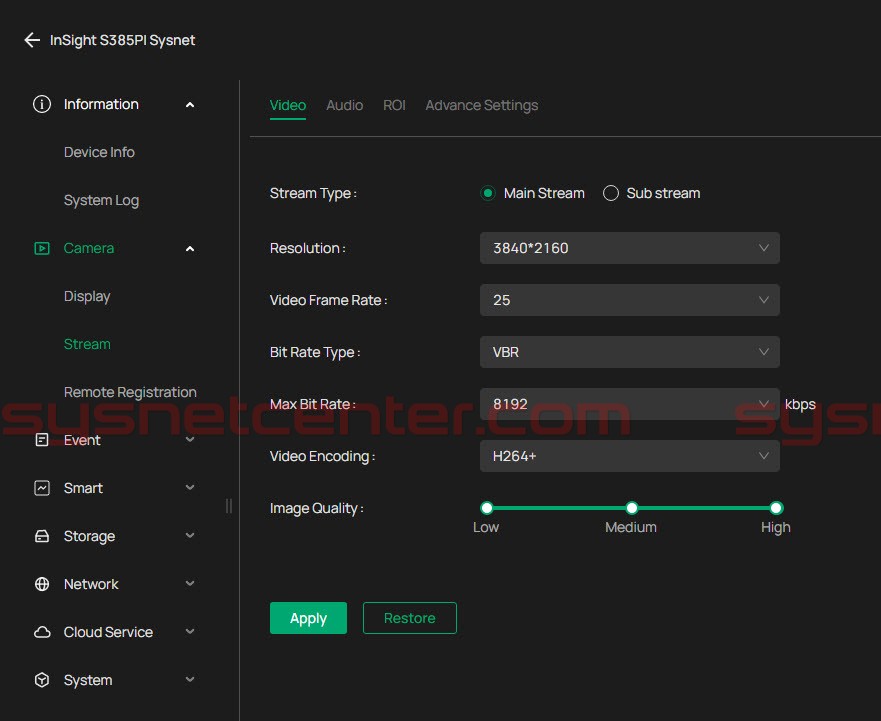
Task: Click the Cloud Service cloud icon
Action: tap(42, 632)
